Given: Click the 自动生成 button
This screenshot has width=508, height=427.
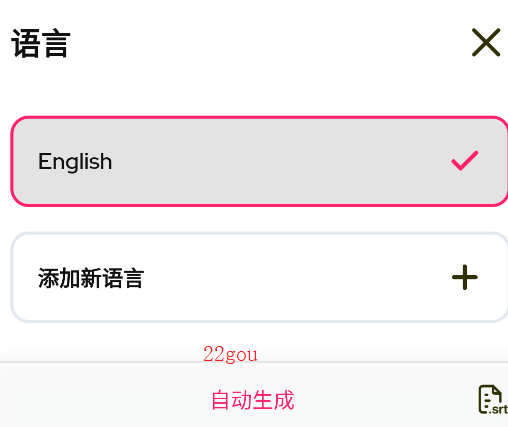Looking at the screenshot, I should click(x=253, y=400).
